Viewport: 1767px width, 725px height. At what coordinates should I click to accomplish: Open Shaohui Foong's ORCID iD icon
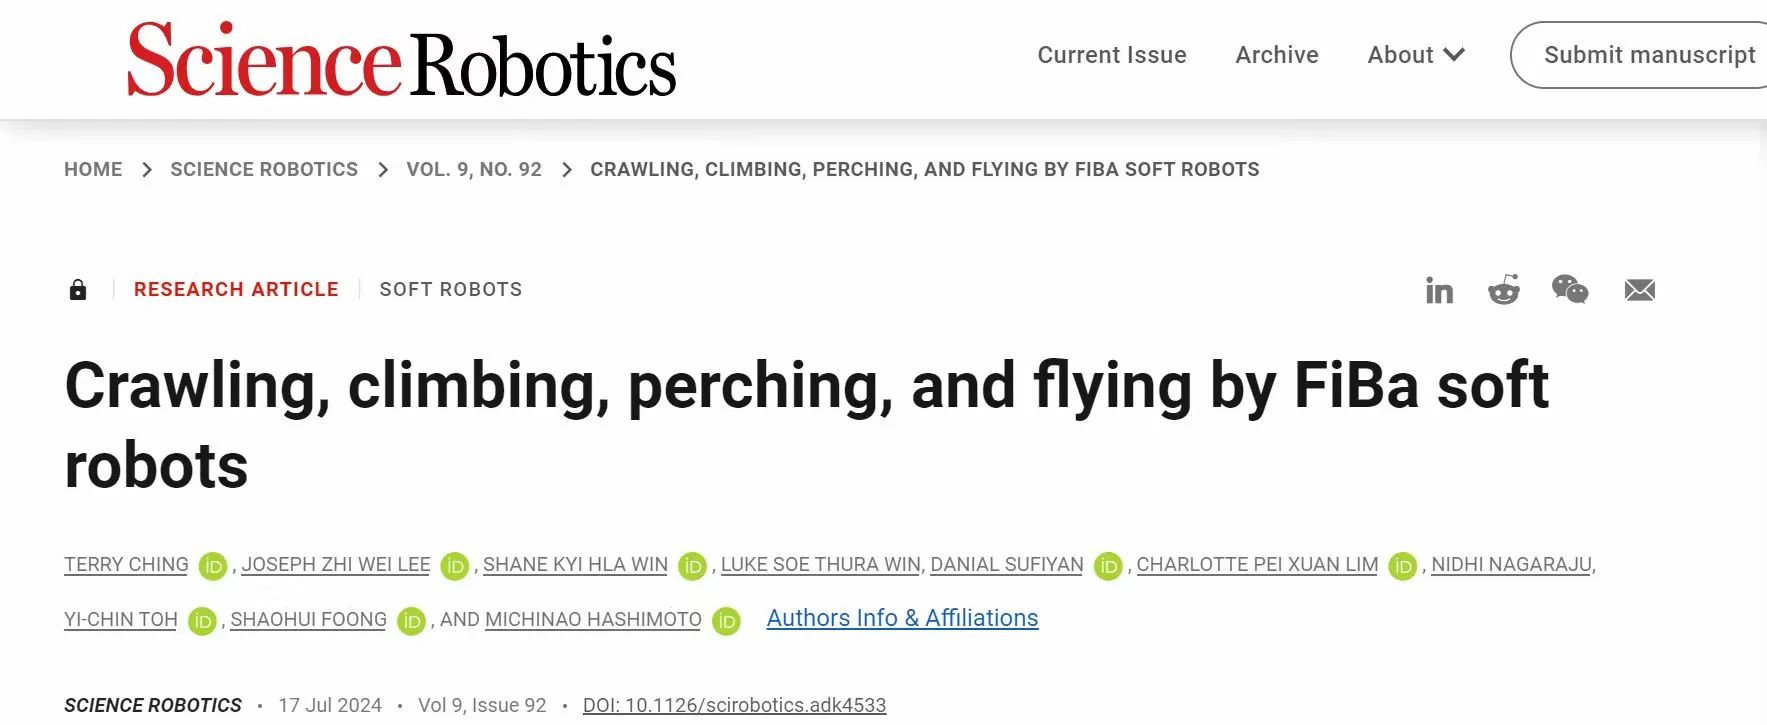[411, 621]
